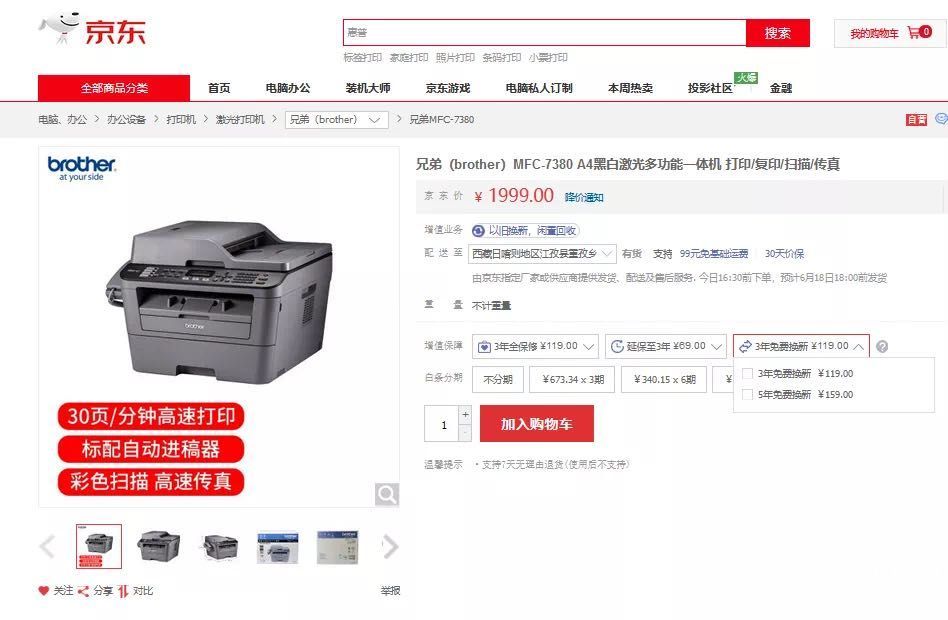The image size is (948, 620).
Task: Open the 全部商品分类 category menu
Action: point(114,88)
